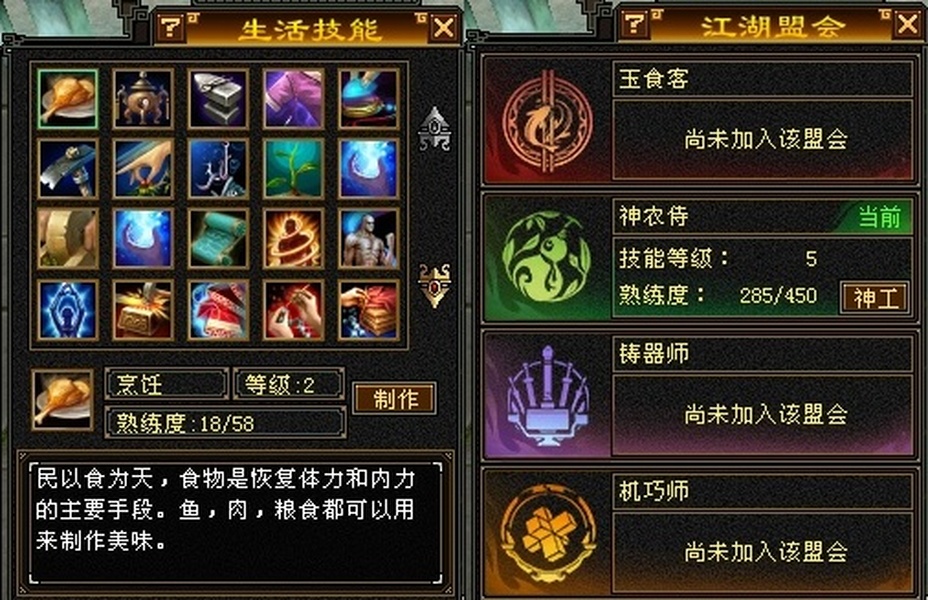Select the alchemy cauldron skill icon
This screenshot has width=928, height=600.
143,99
